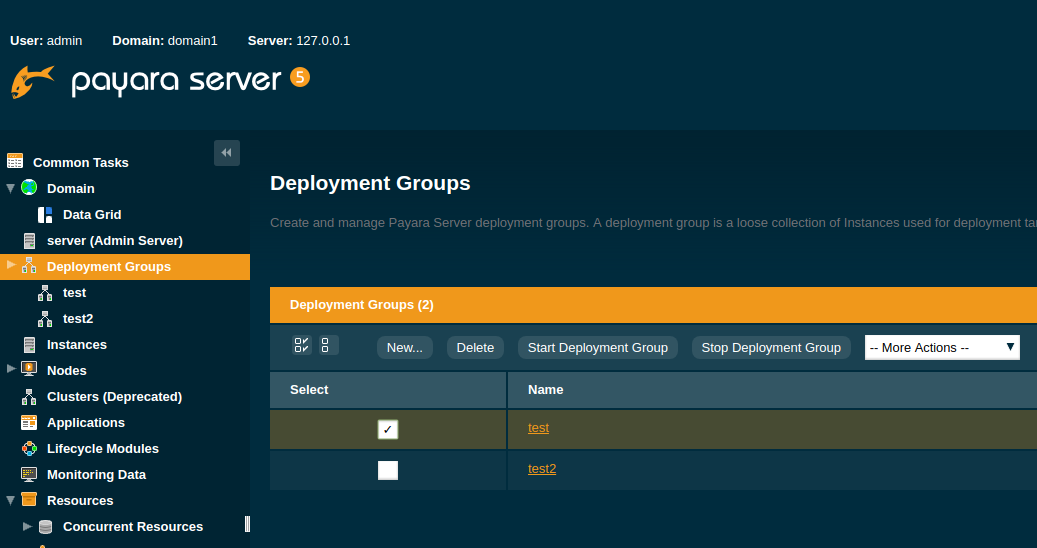Open Monitoring Data in sidebar
Screen dimensions: 1037x548
[97, 475]
